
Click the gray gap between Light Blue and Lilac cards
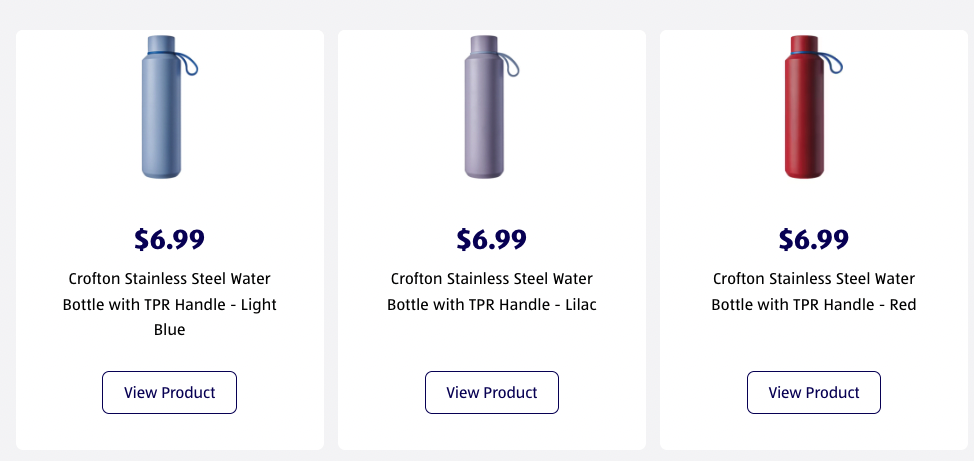(x=331, y=240)
